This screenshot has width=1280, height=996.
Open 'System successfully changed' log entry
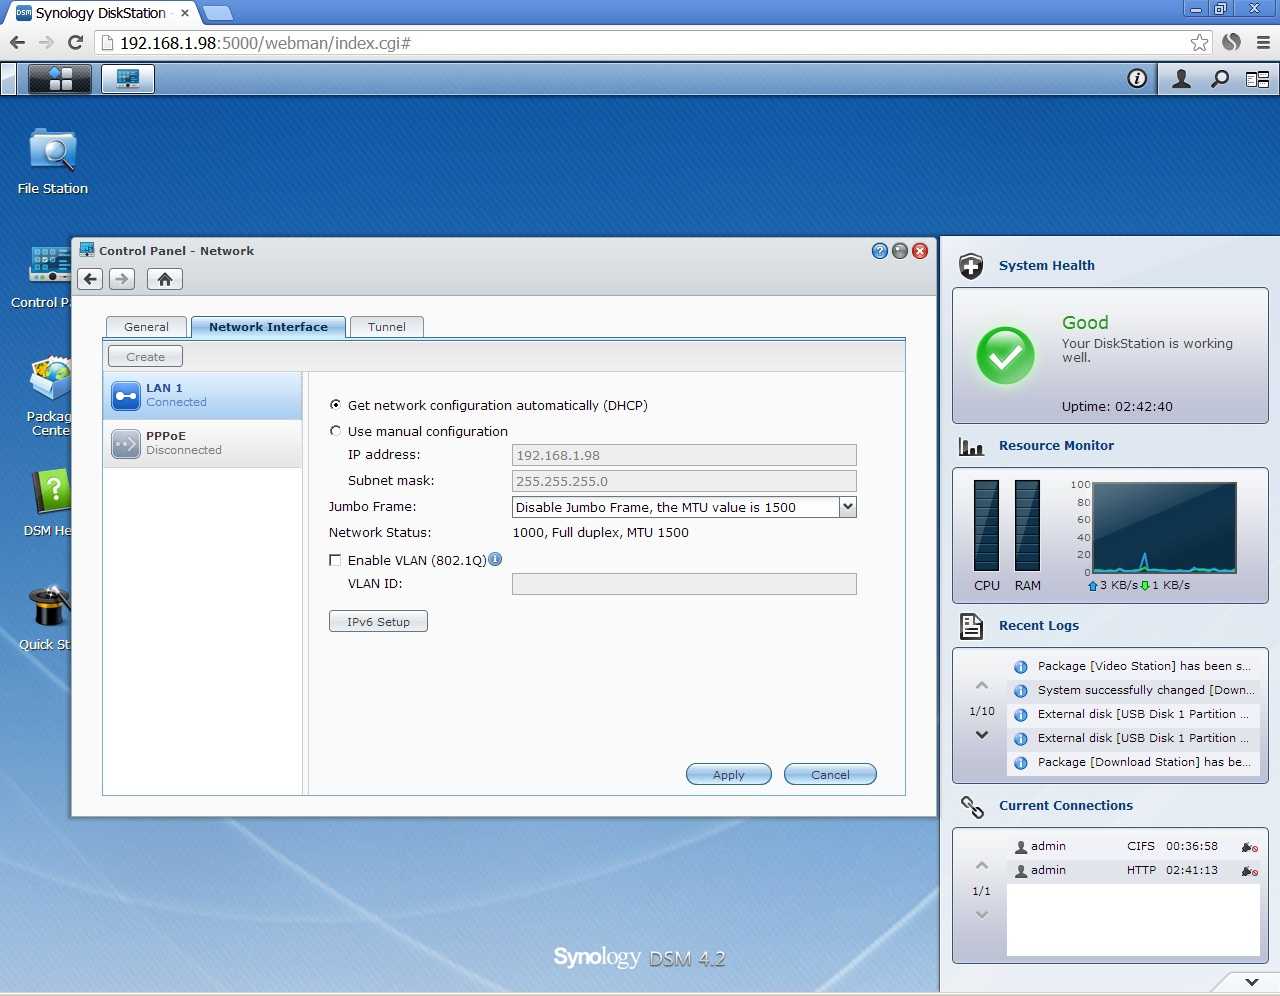1133,691
